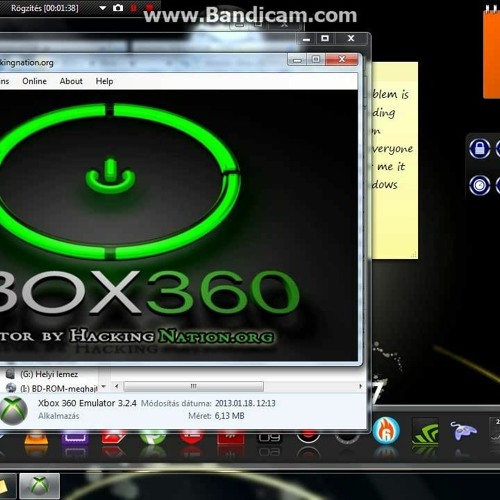This screenshot has height=500, width=500.
Task: Click the 'Alkalmazás' file type label
Action: [59, 416]
